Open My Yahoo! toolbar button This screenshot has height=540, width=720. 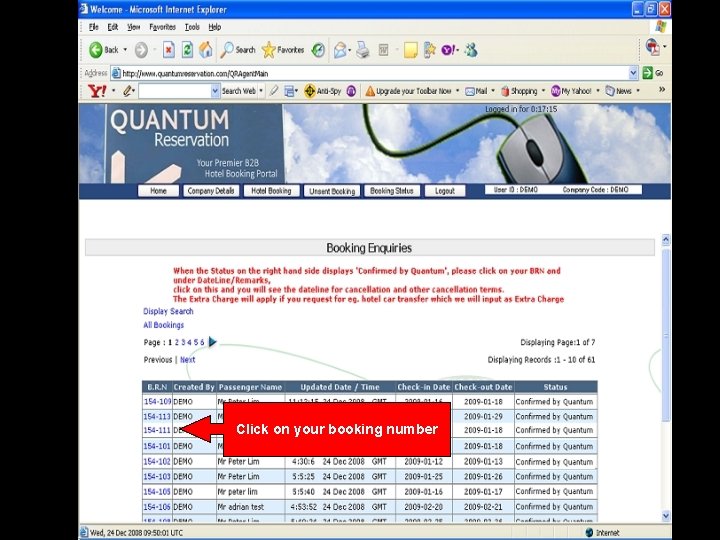571,91
